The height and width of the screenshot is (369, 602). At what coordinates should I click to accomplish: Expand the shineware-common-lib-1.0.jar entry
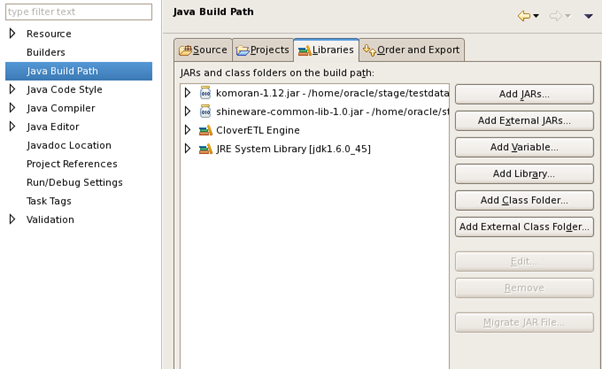(187, 111)
